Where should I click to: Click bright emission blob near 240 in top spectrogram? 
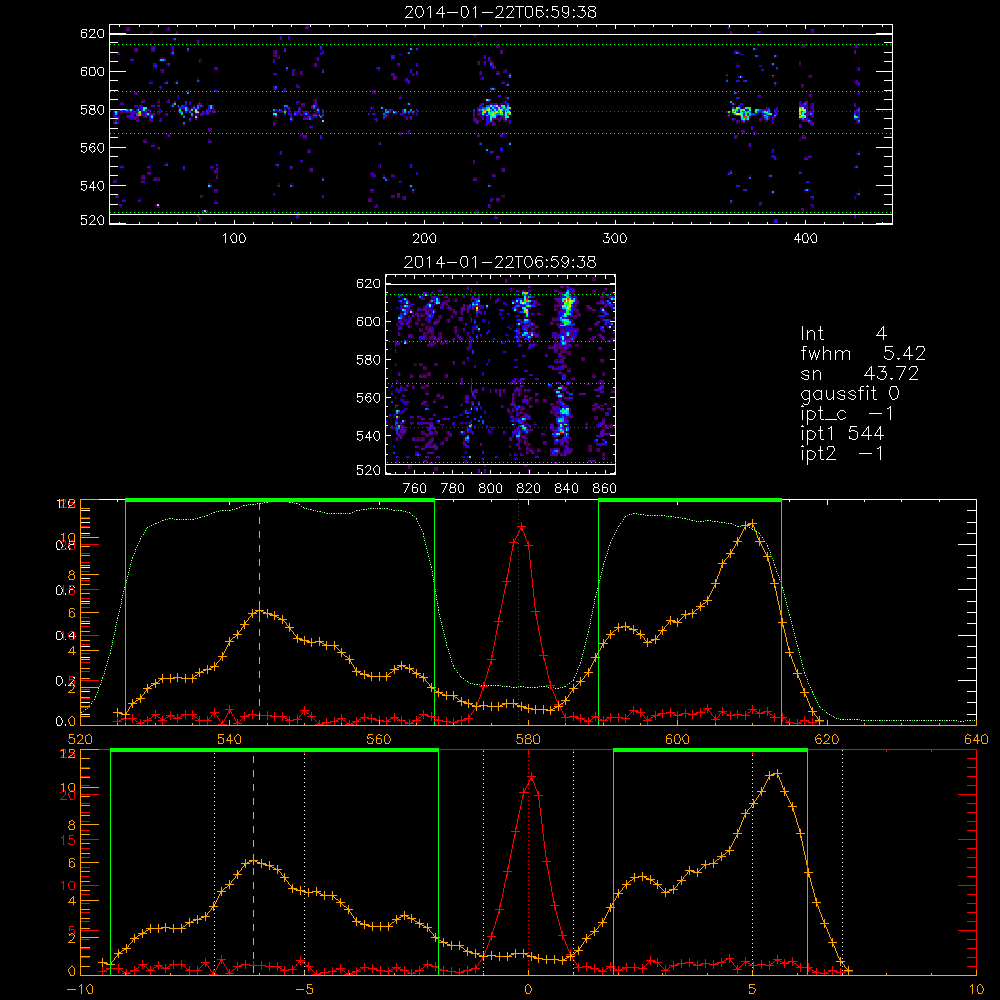tap(494, 112)
